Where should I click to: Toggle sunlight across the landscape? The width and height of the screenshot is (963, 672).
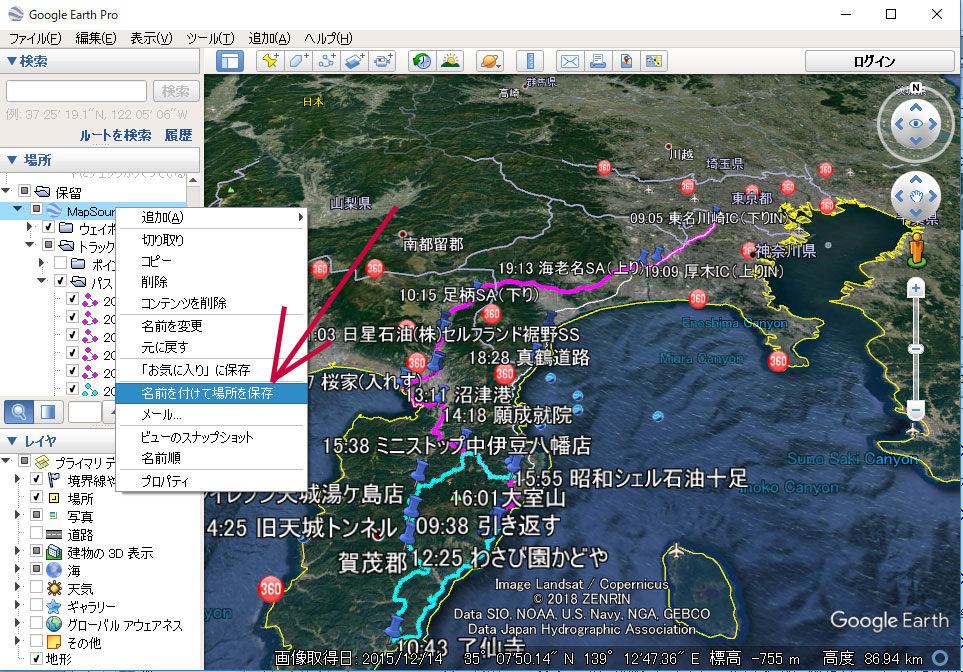(x=450, y=61)
